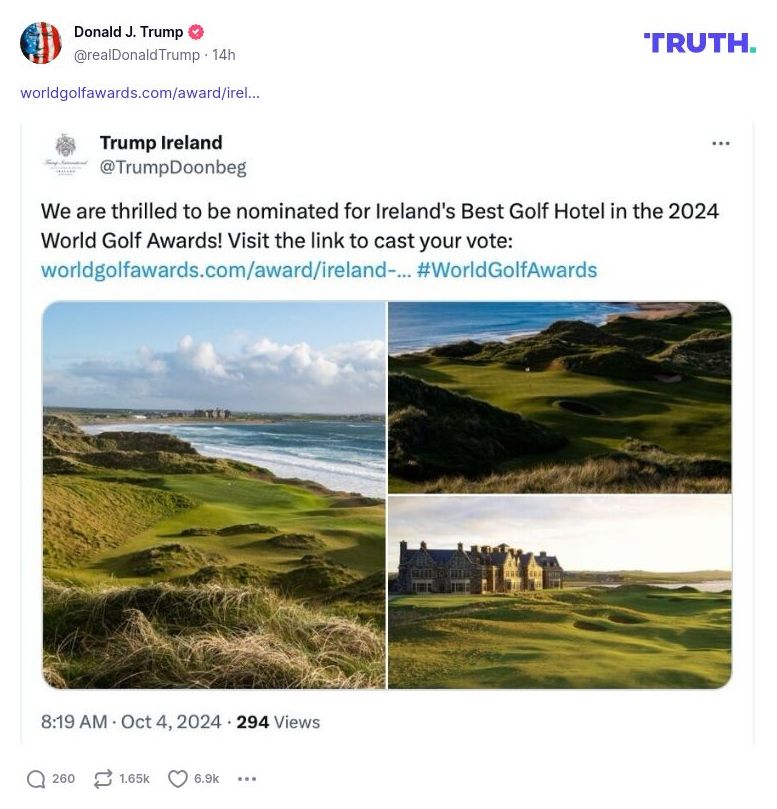Click the Trump Ireland profile logo
This screenshot has height=809, width=777.
66,154
